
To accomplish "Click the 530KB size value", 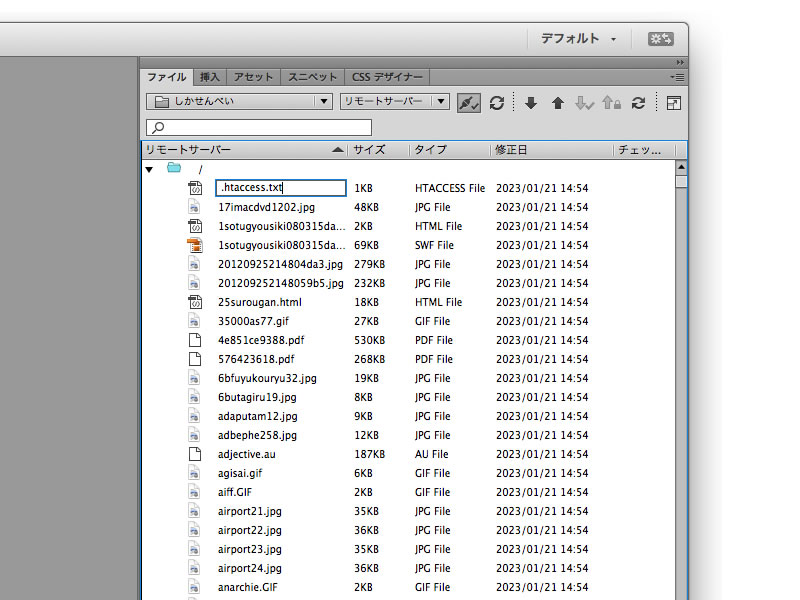I will [369, 340].
